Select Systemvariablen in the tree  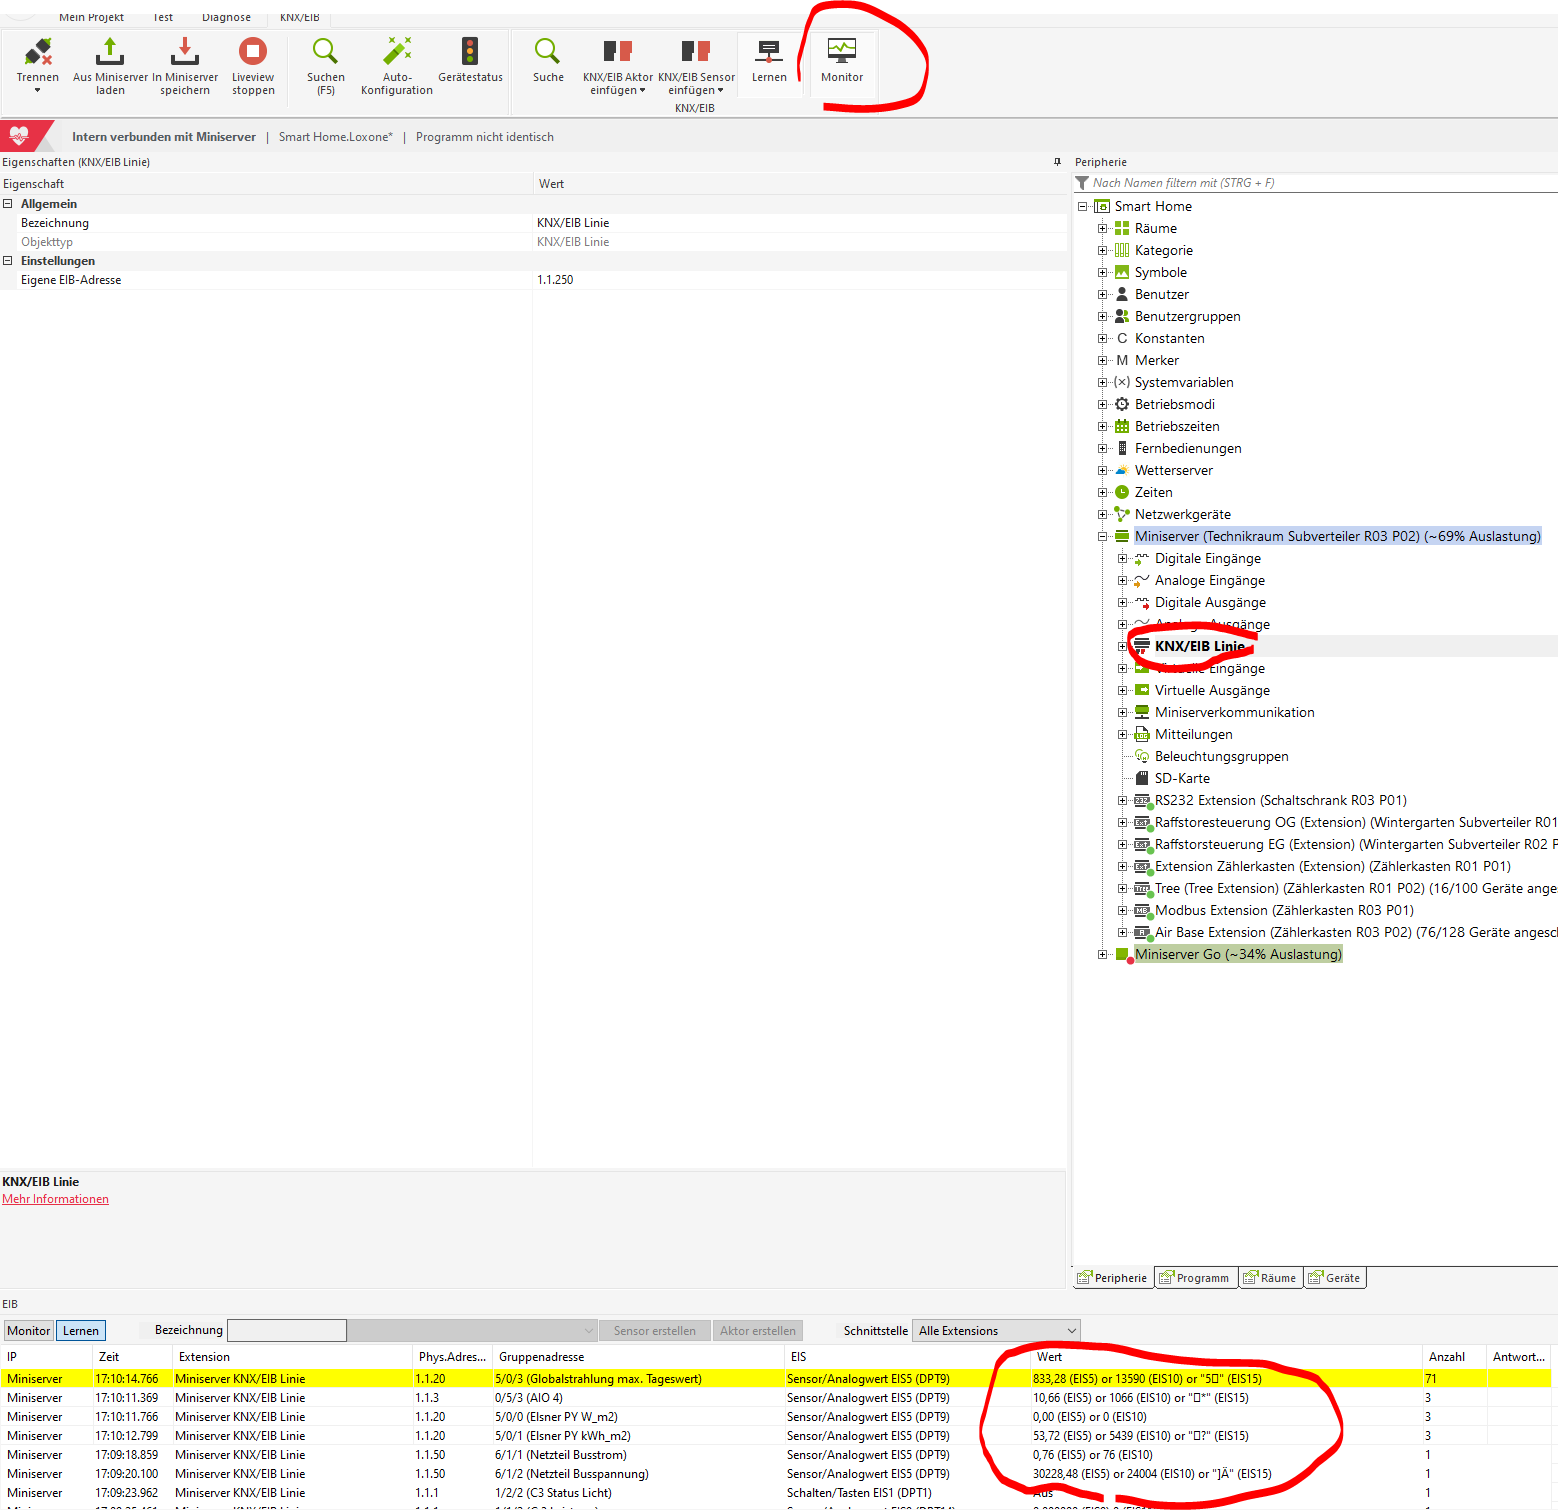(1184, 382)
